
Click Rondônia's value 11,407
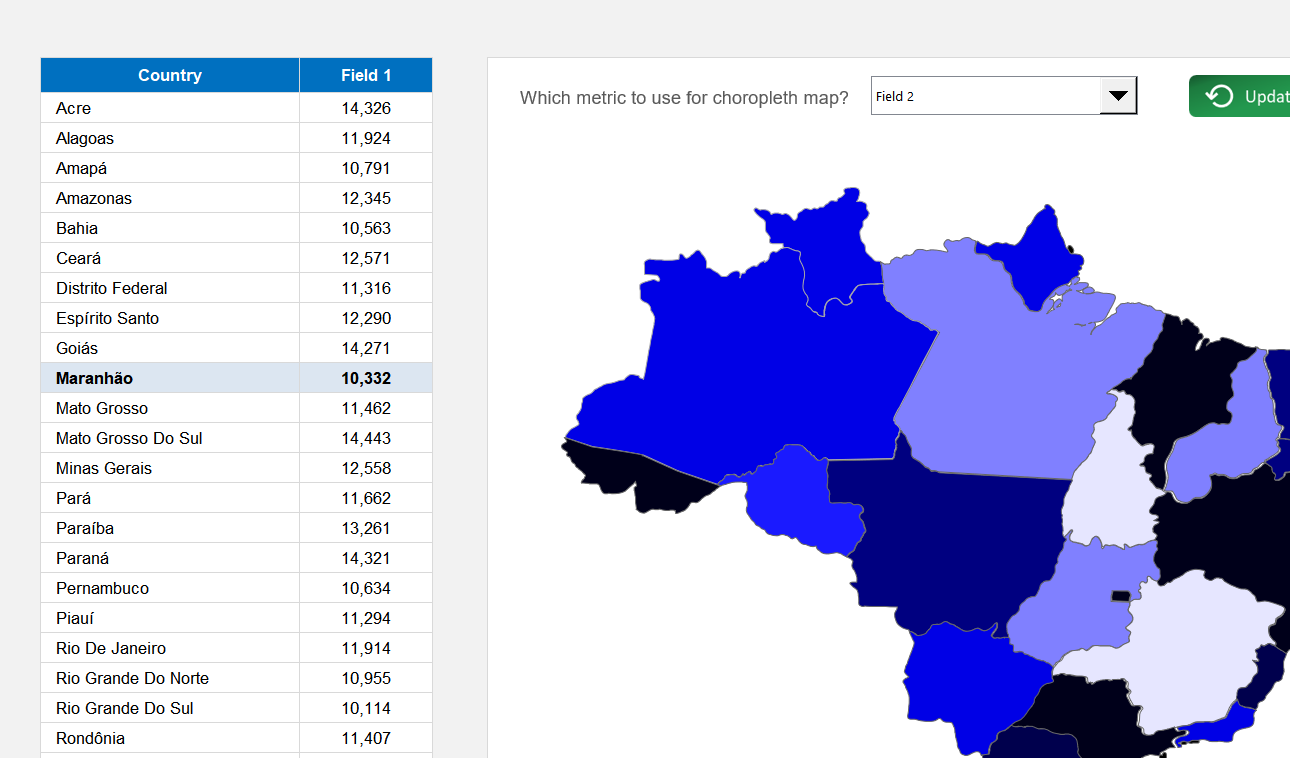[x=365, y=737]
